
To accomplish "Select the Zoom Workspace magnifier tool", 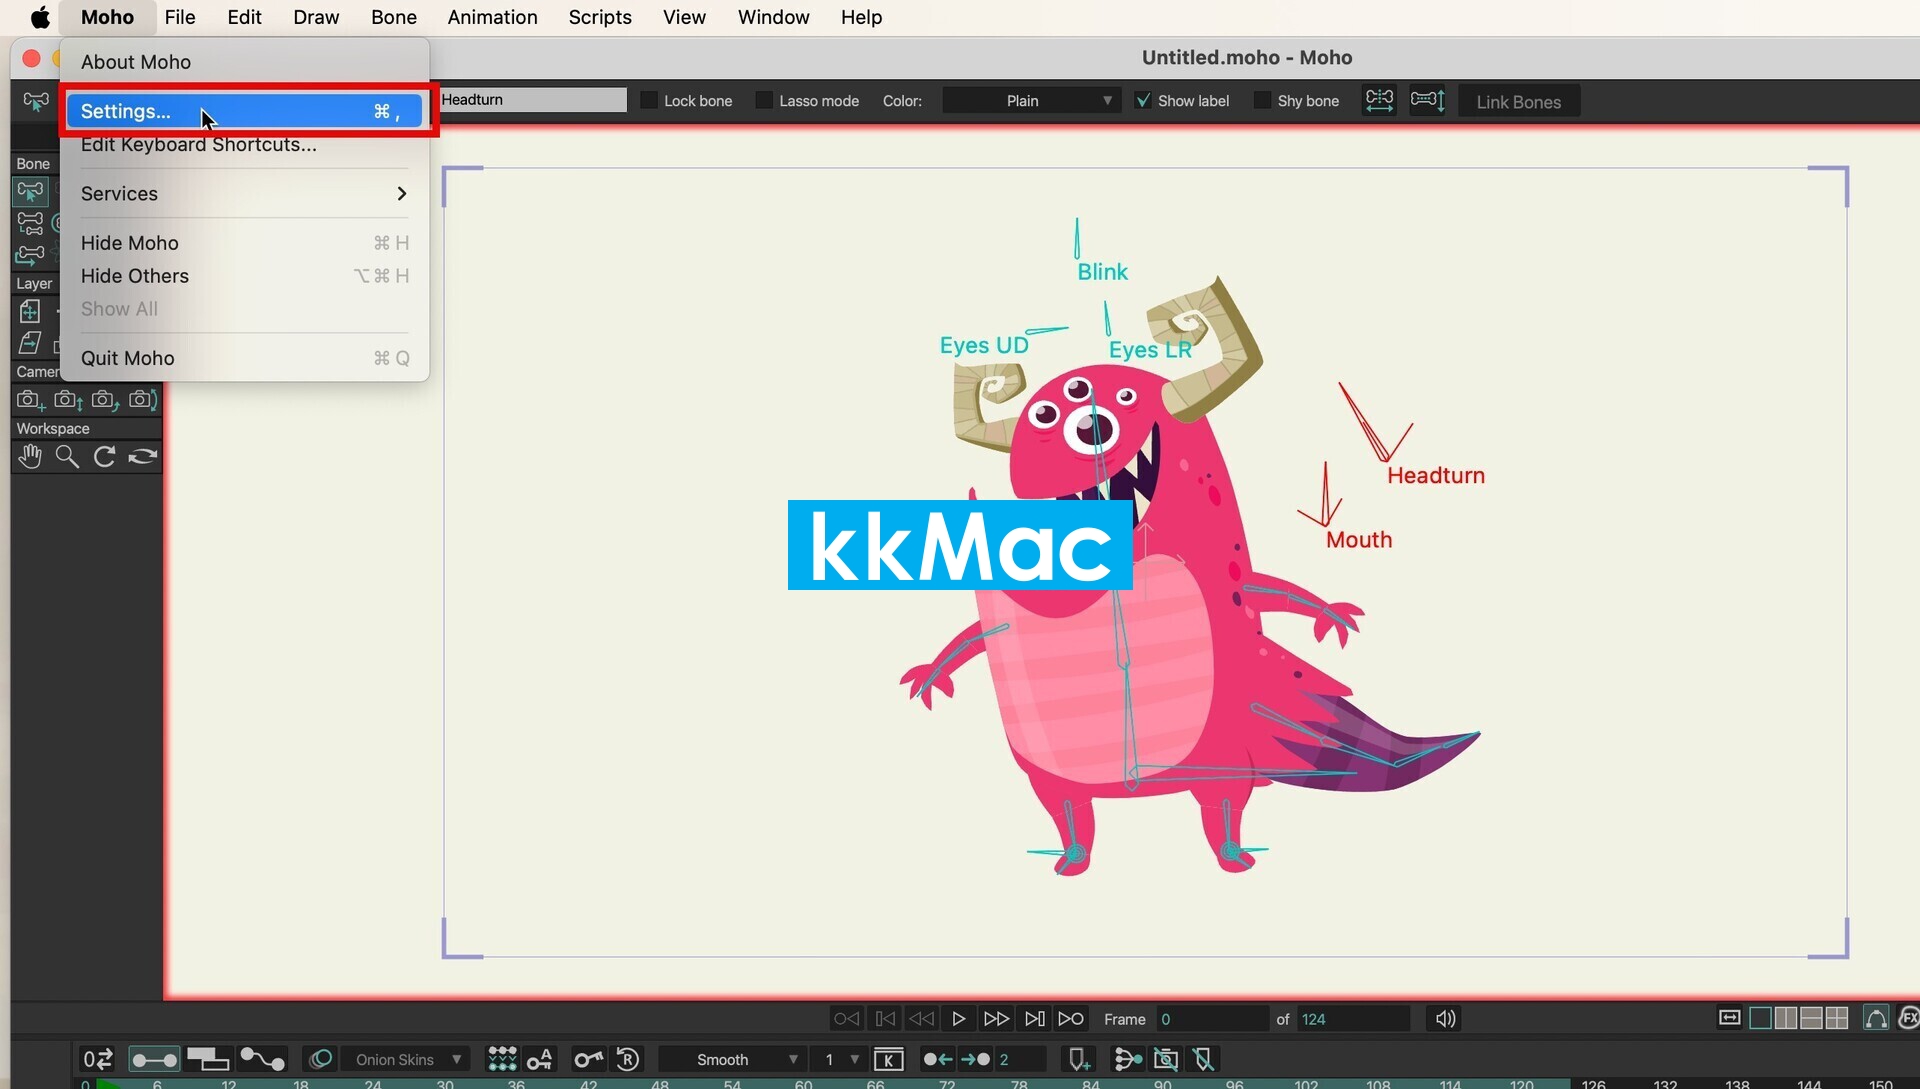I will tap(67, 457).
